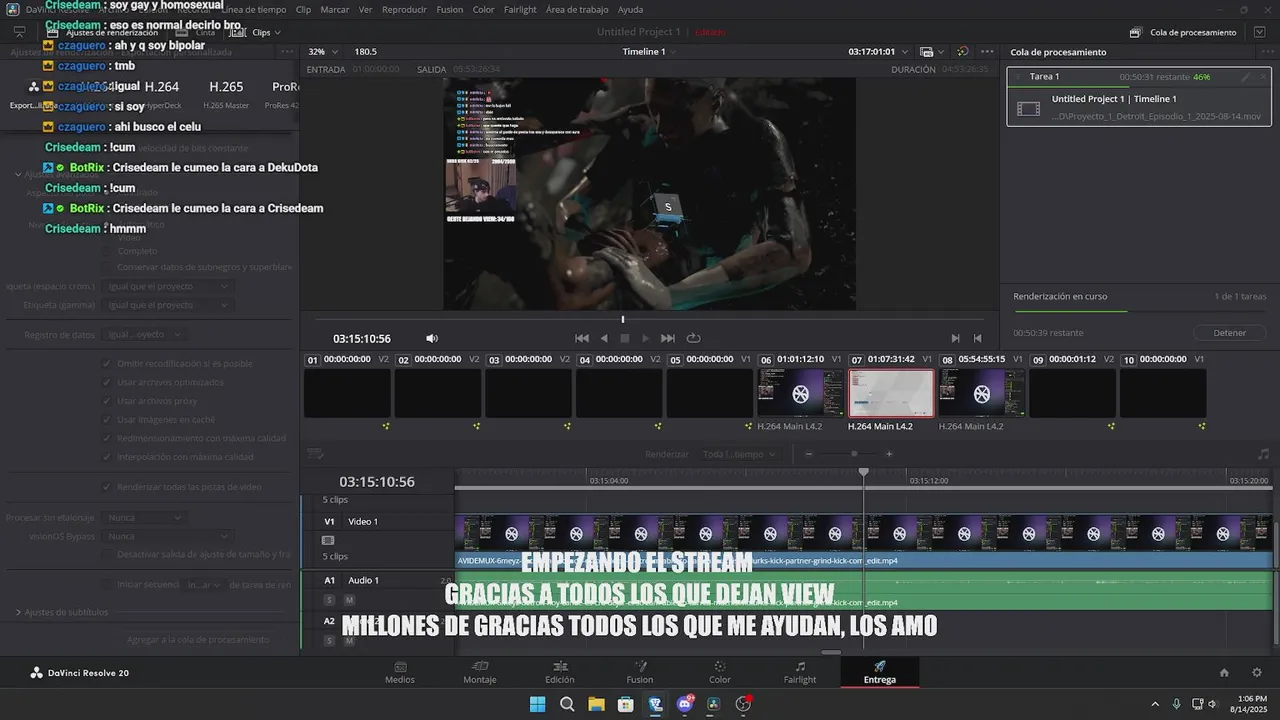Open the Área de trabajo menu

coord(577,9)
